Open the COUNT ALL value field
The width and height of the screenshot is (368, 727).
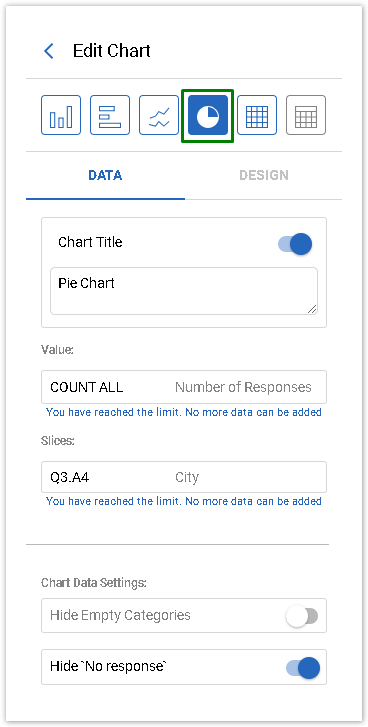[x=184, y=387]
